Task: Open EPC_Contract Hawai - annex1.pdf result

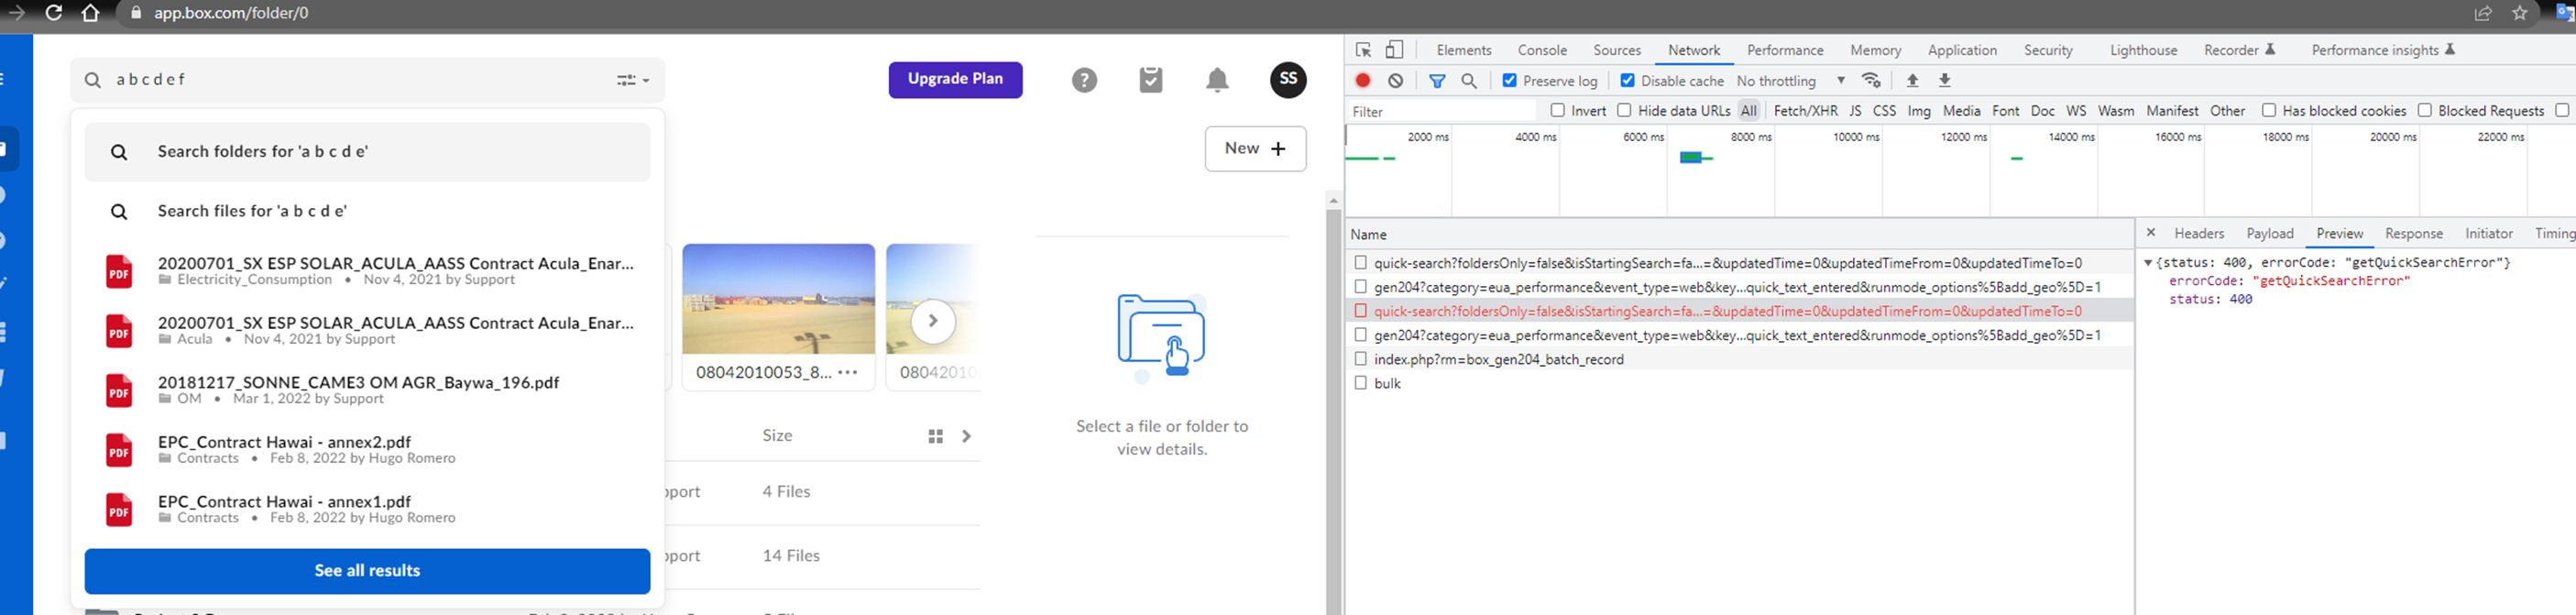Action: coord(367,508)
